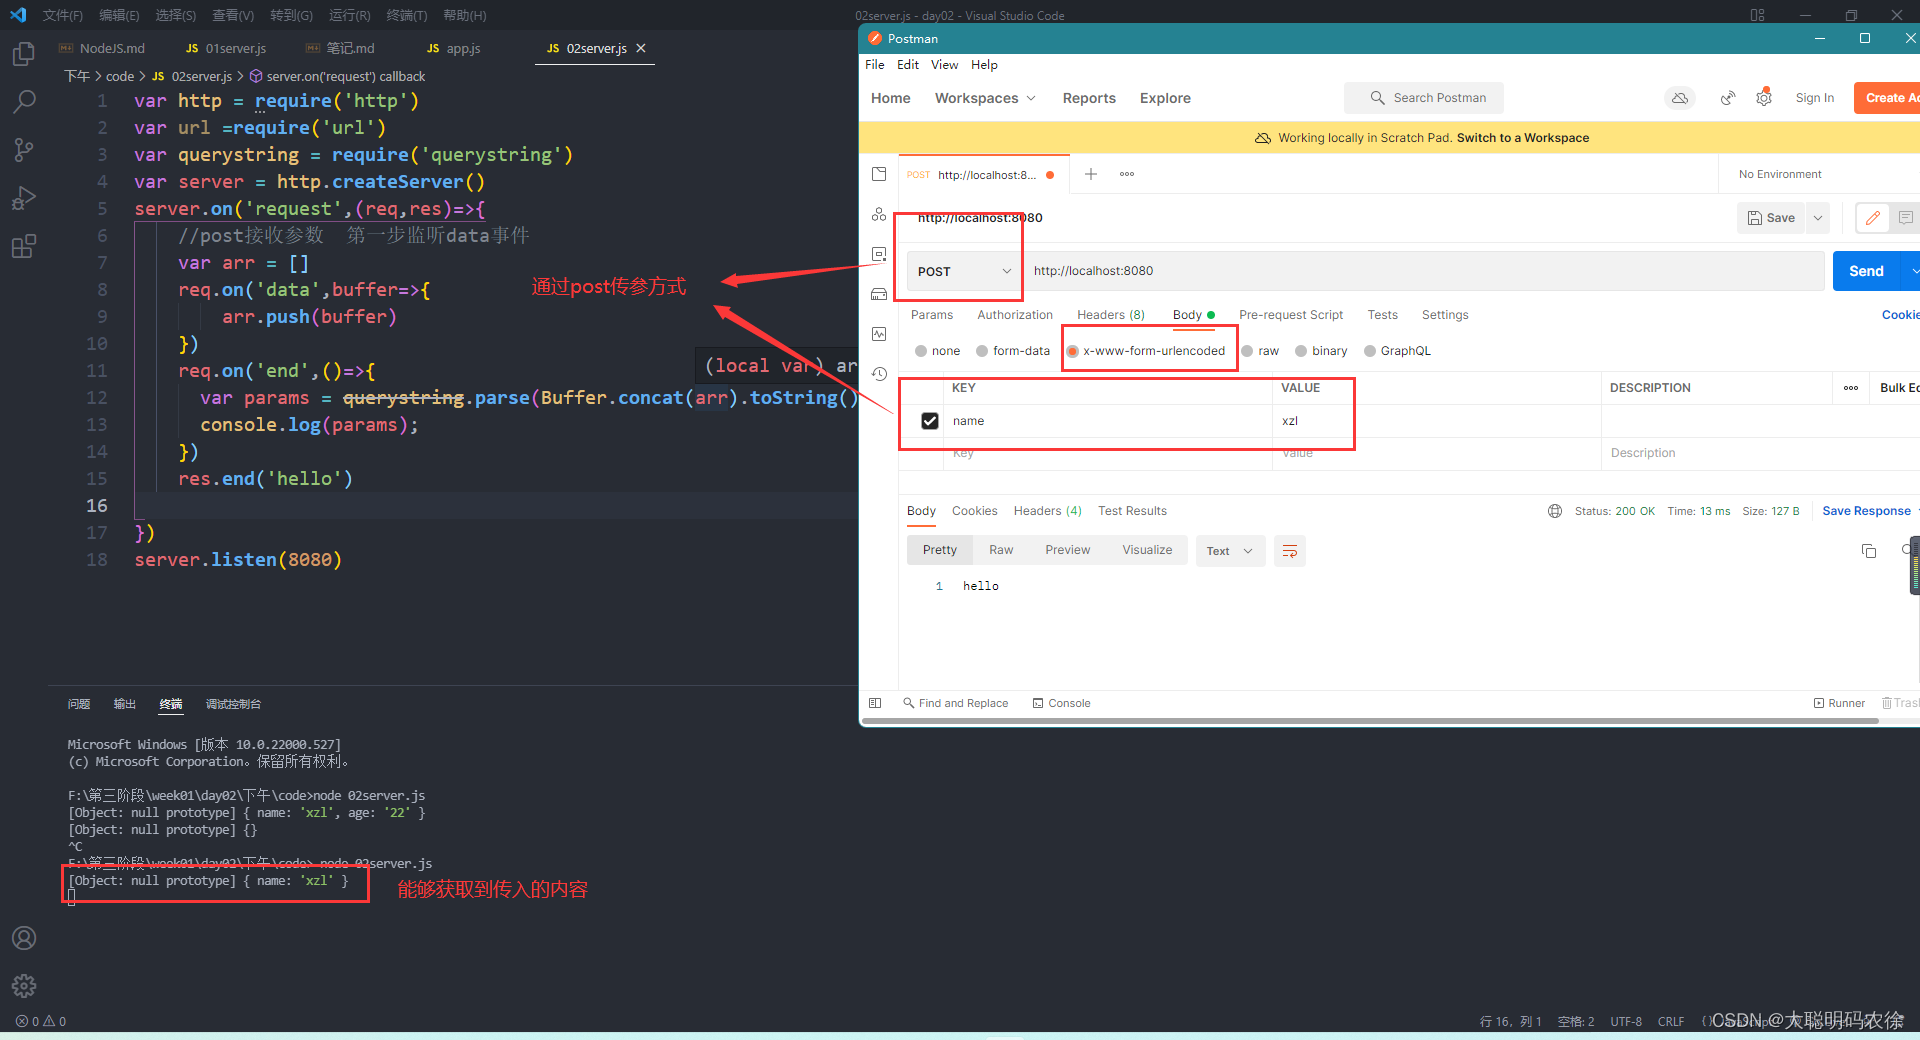Close the 02server.js editor tab
The width and height of the screenshot is (1920, 1040).
point(641,48)
